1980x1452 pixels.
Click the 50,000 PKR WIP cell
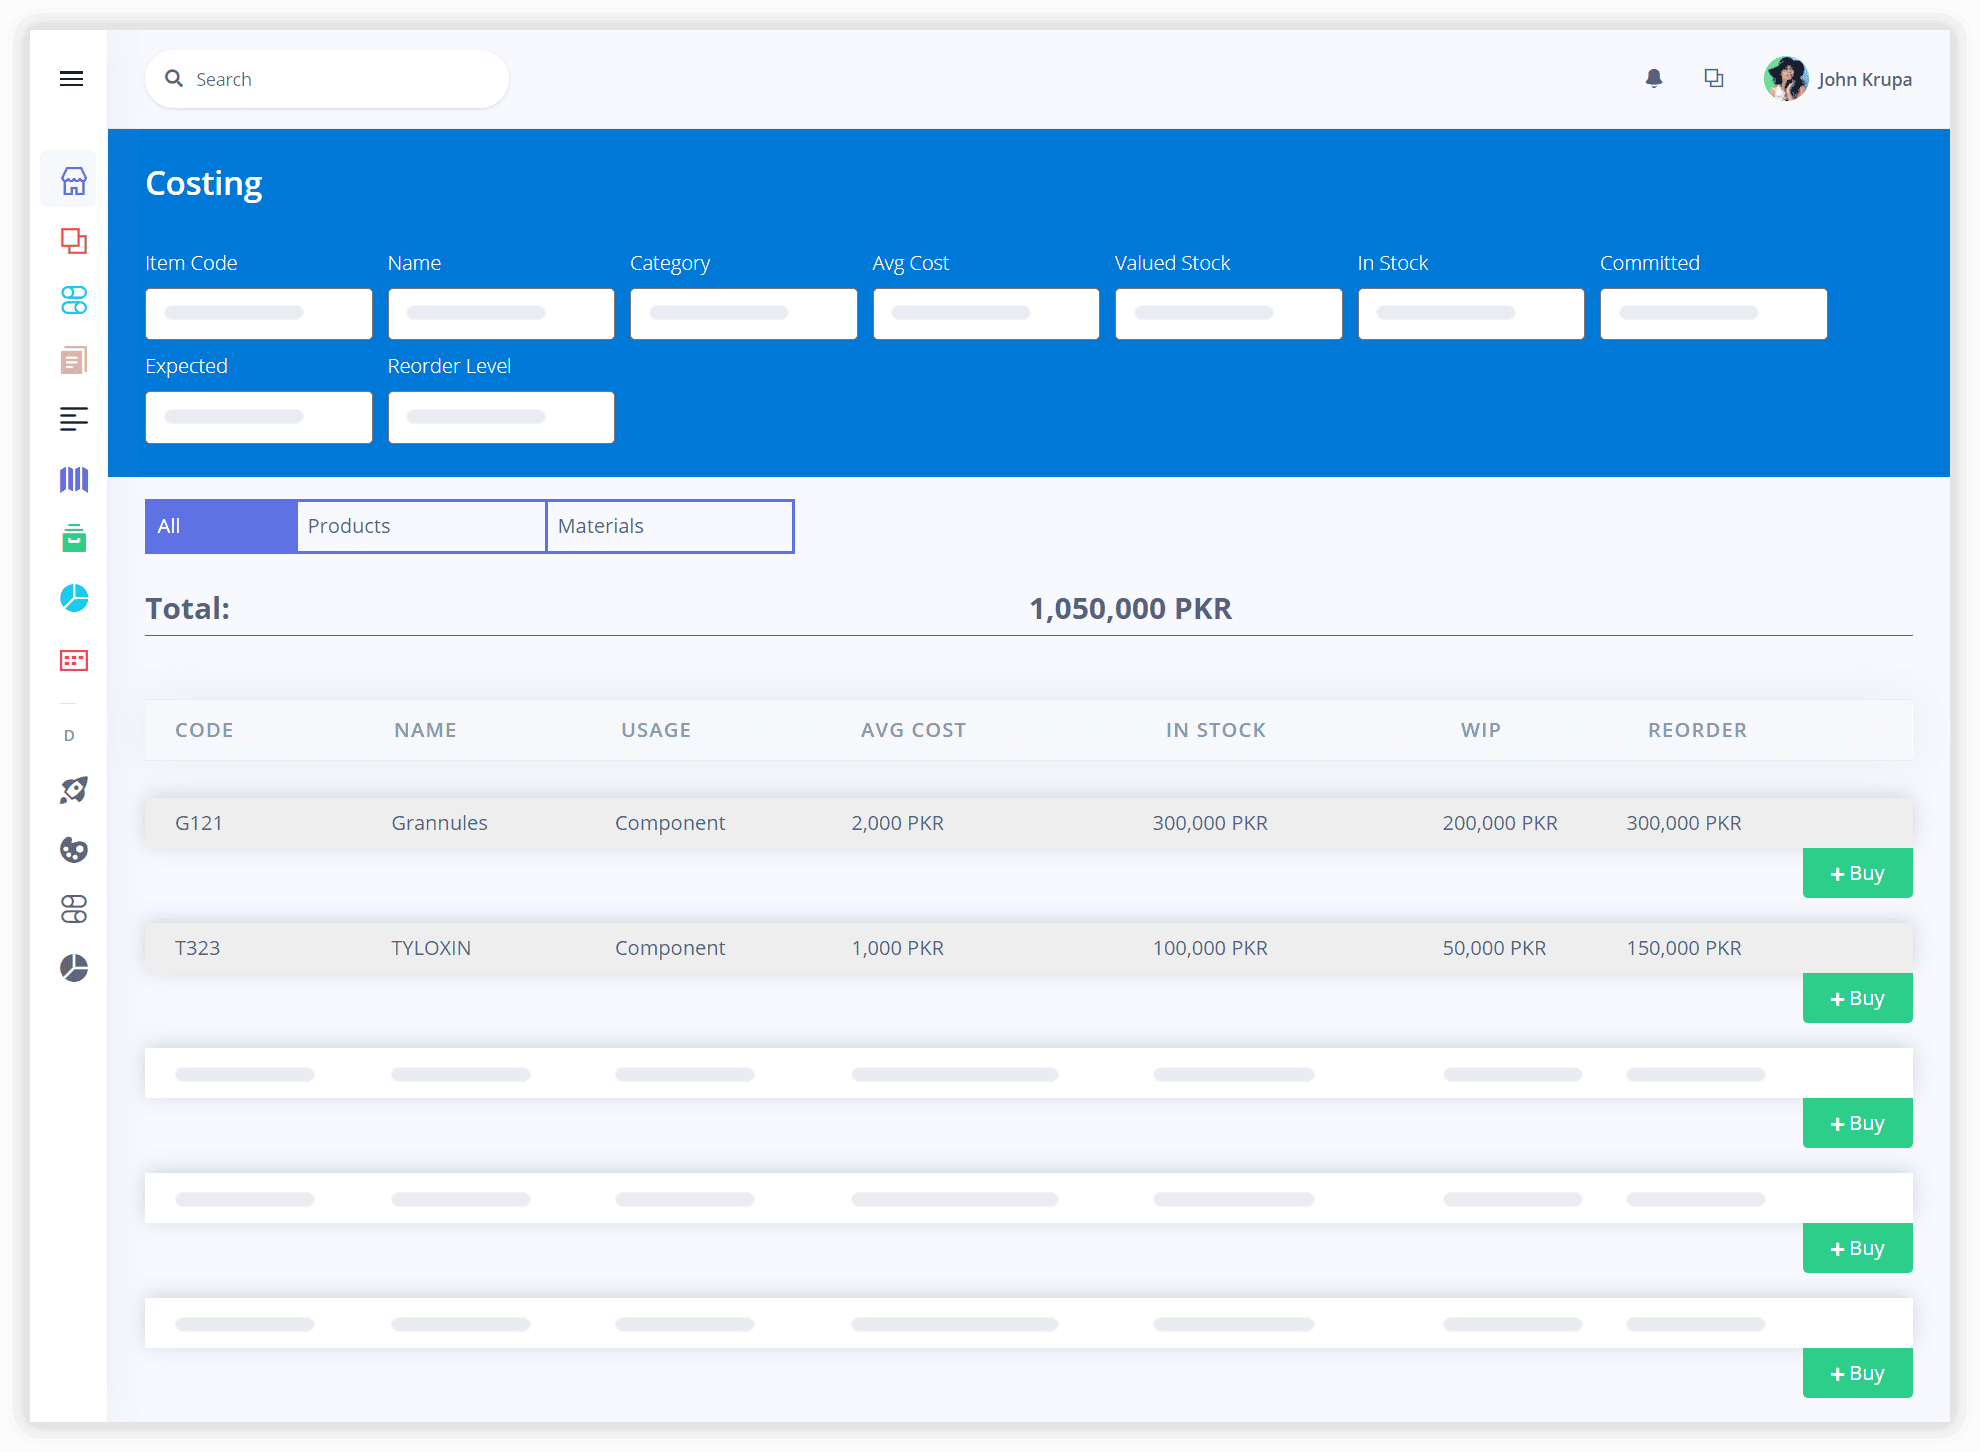(1494, 948)
